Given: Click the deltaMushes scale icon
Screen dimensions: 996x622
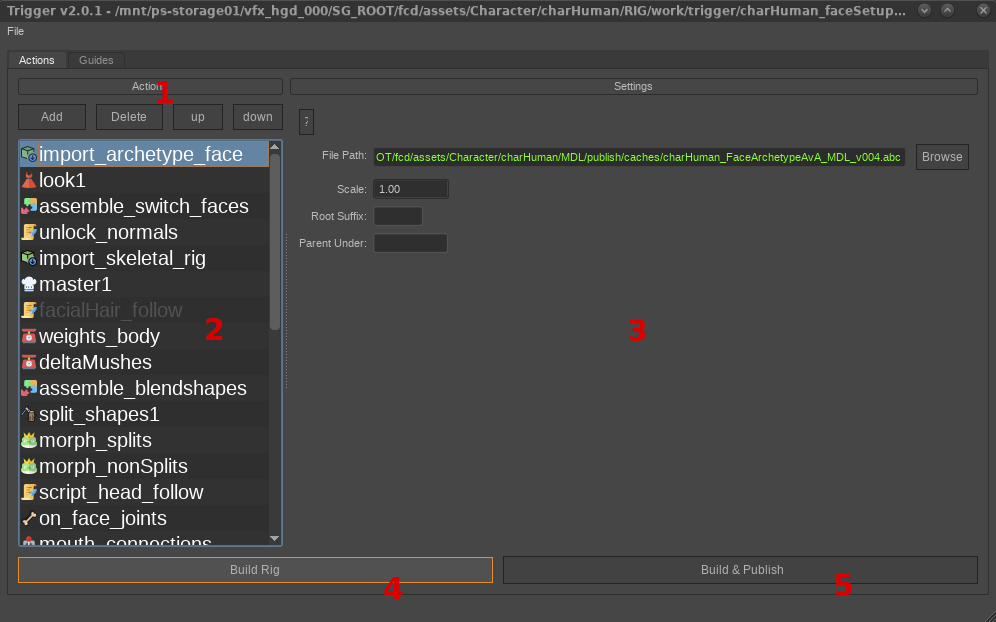Looking at the screenshot, I should tap(29, 362).
